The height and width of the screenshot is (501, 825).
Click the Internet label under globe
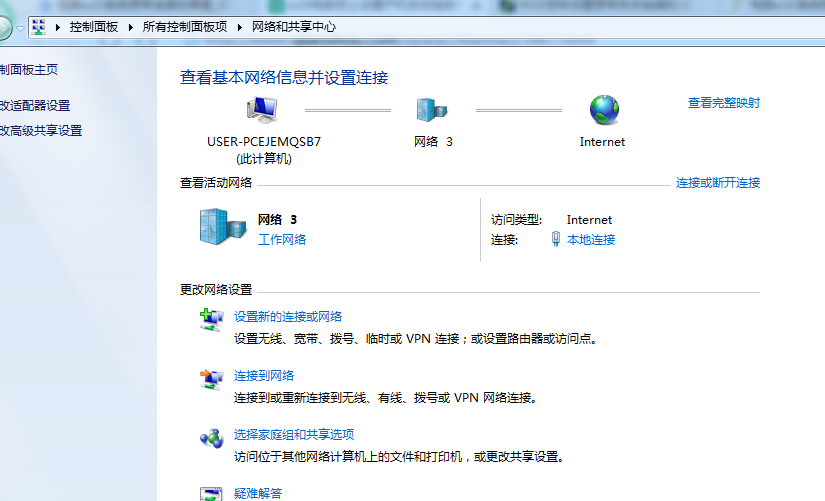(x=602, y=142)
